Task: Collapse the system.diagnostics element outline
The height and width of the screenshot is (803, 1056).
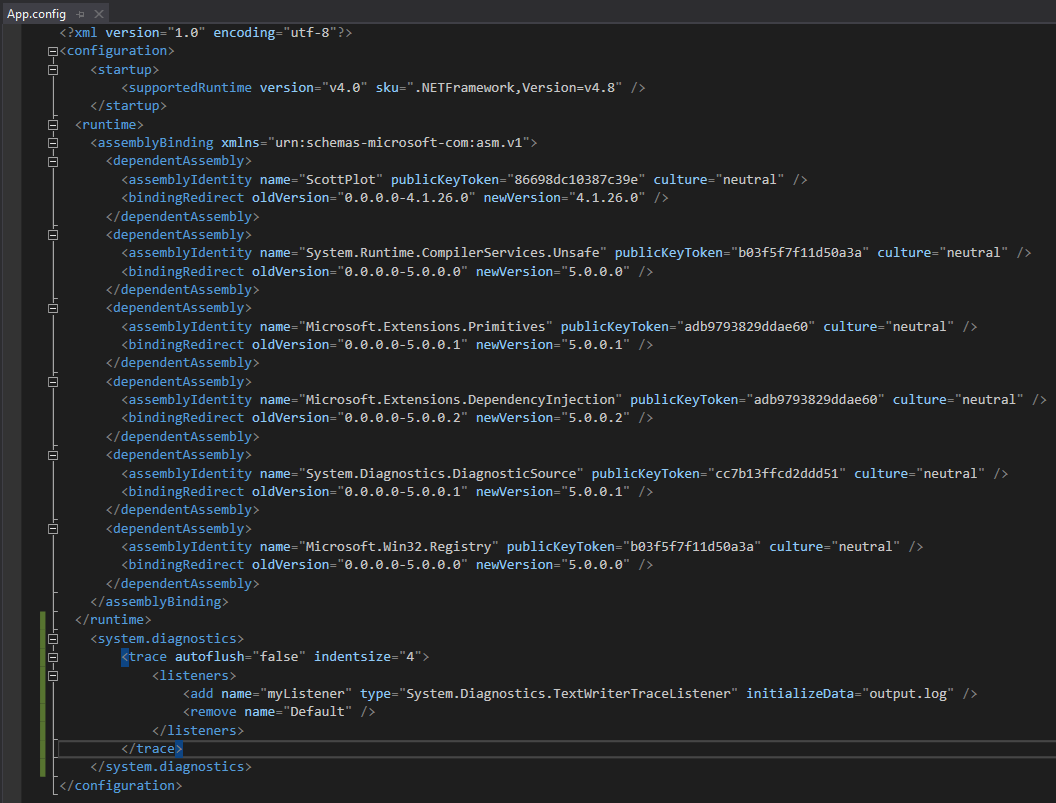Action: (53, 639)
